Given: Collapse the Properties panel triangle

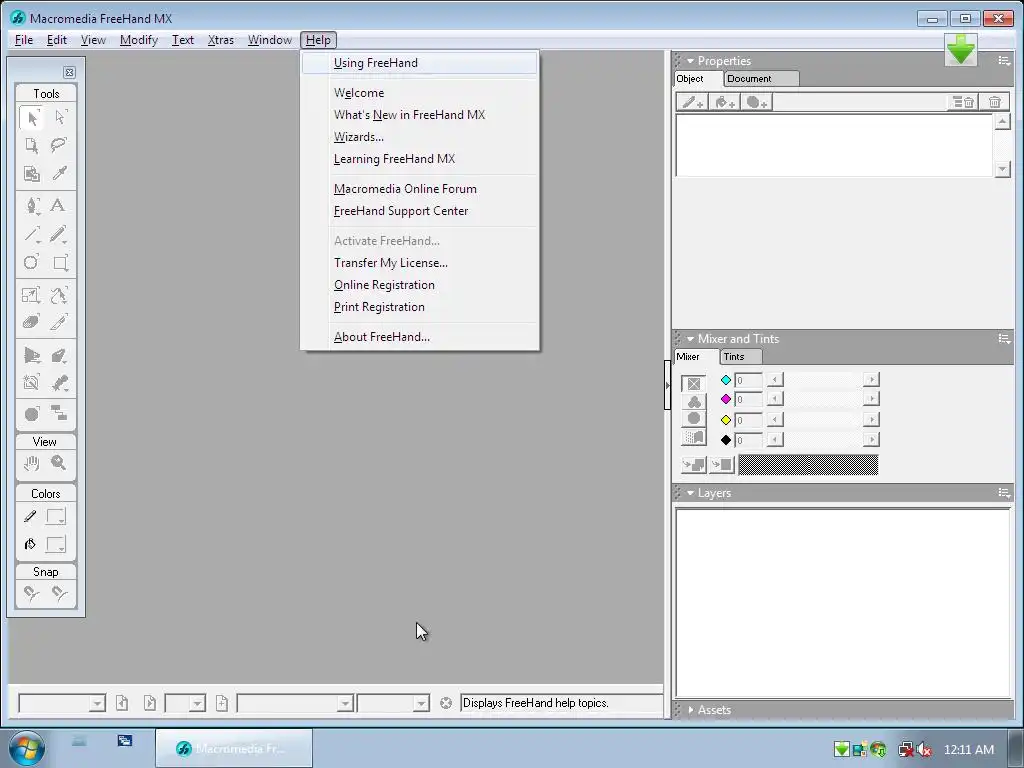Looking at the screenshot, I should (690, 61).
